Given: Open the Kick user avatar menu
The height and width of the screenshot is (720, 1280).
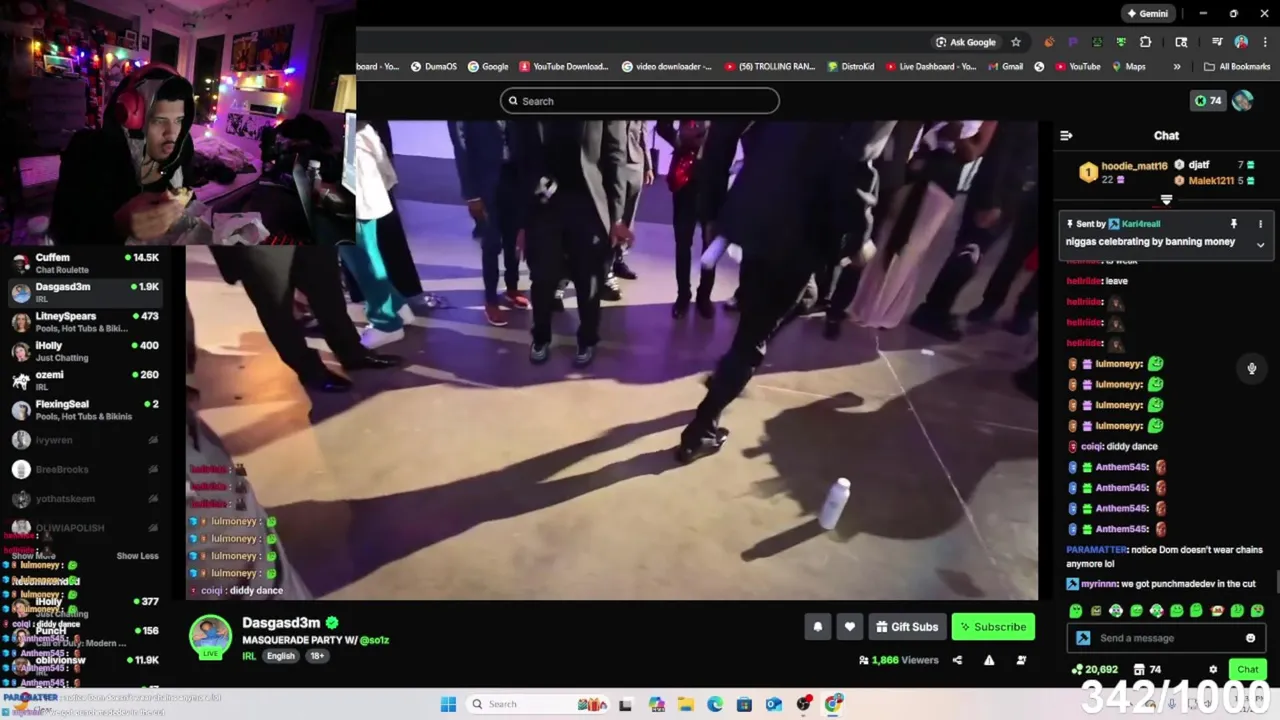Looking at the screenshot, I should [x=1243, y=101].
